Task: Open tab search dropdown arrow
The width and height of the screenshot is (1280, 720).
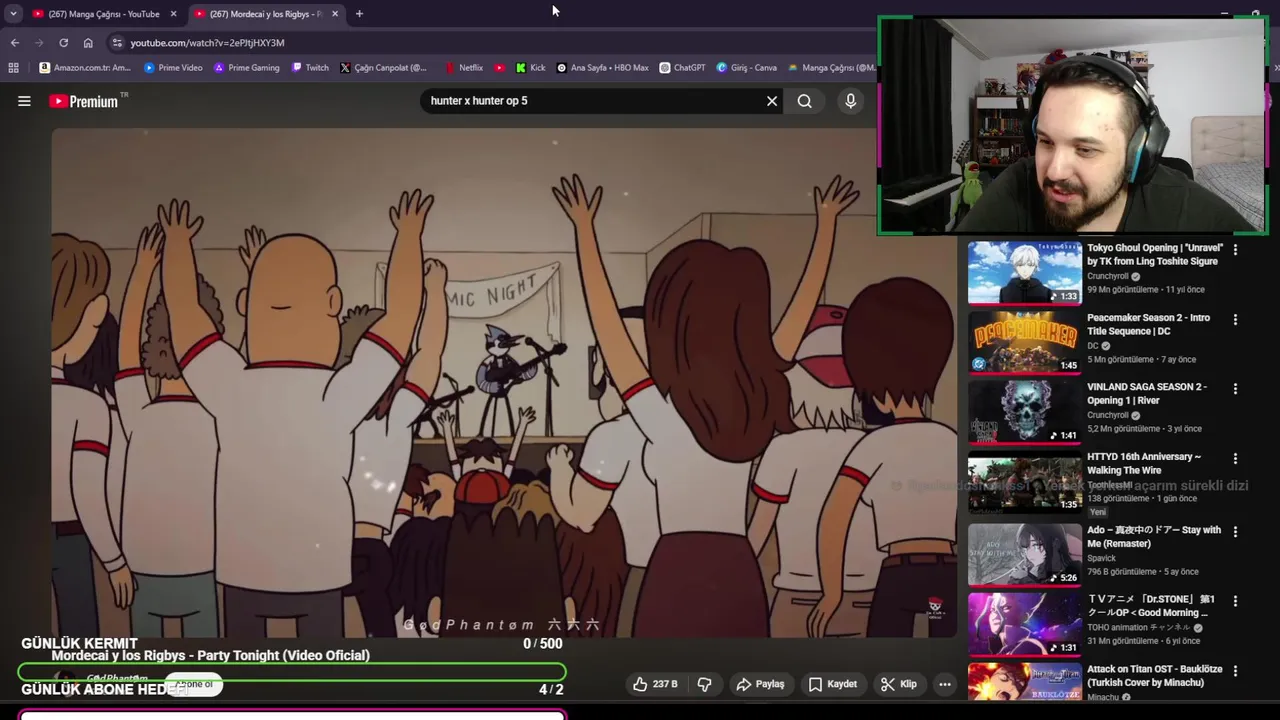Action: pyautogui.click(x=13, y=14)
